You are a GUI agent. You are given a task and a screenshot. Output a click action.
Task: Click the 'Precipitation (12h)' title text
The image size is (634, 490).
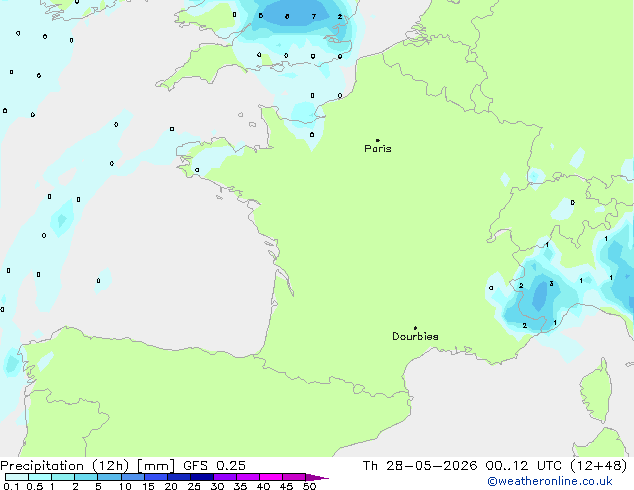(65, 466)
